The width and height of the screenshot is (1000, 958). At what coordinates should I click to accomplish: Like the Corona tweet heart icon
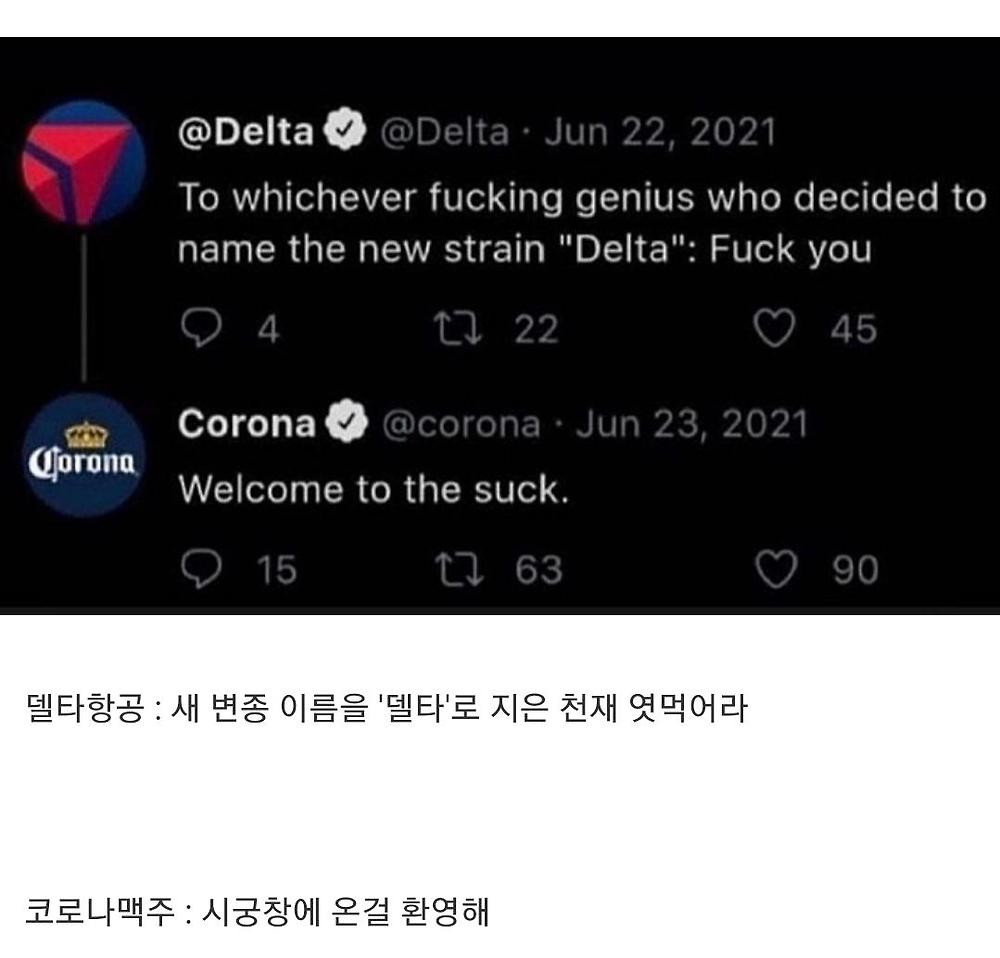pos(773,568)
